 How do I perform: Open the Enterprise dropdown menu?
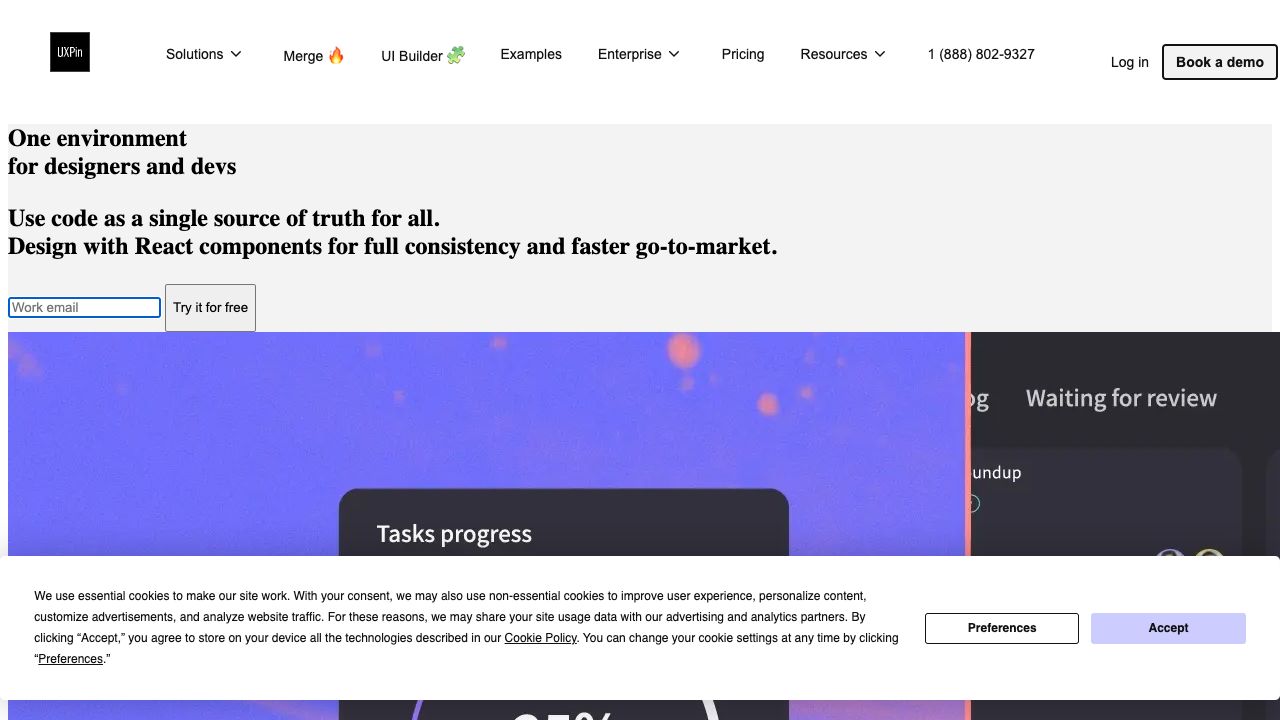(x=638, y=54)
